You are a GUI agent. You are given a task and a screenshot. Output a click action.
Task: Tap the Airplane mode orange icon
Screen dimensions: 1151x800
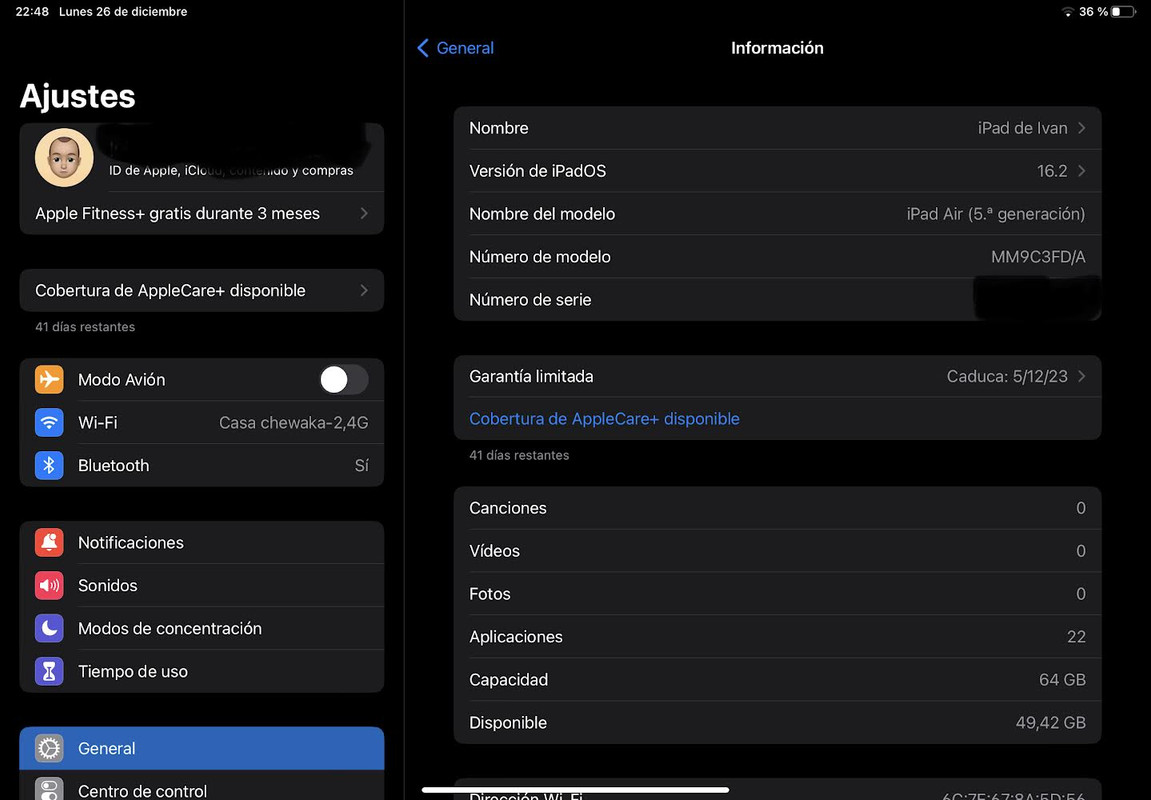click(49, 379)
